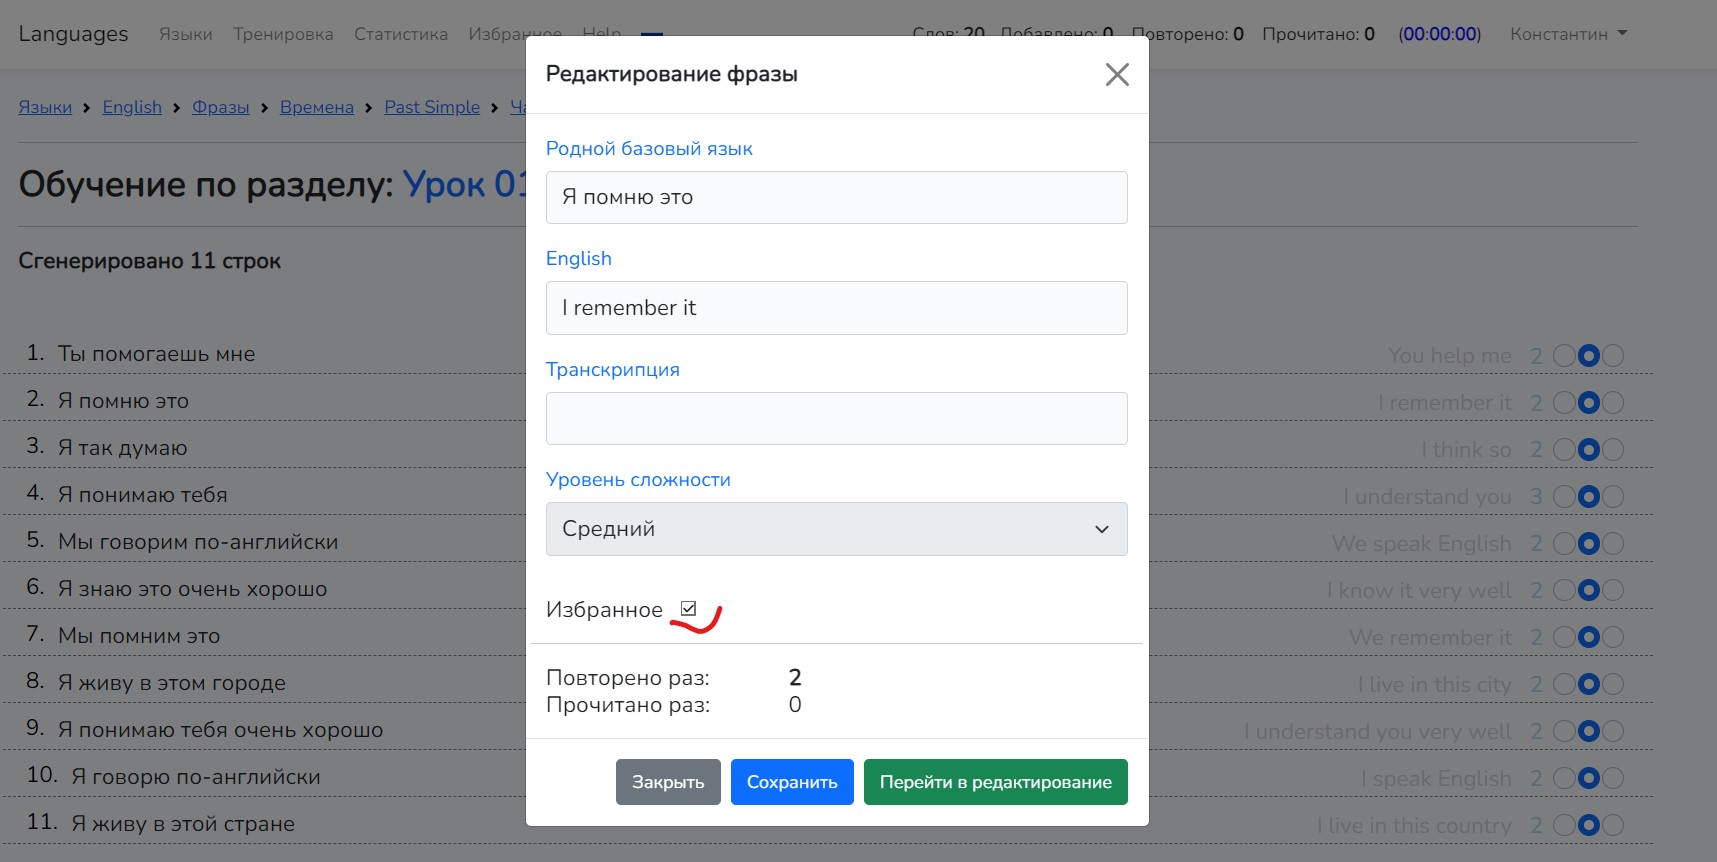Go to Тренировка in the navbar
Viewport: 1717px width, 862px height.
[283, 34]
